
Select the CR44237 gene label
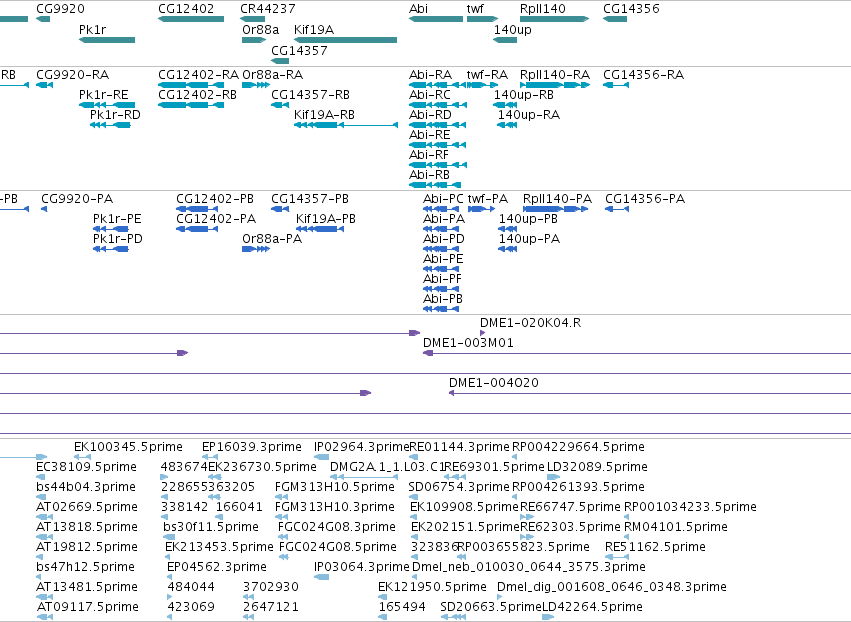click(268, 9)
